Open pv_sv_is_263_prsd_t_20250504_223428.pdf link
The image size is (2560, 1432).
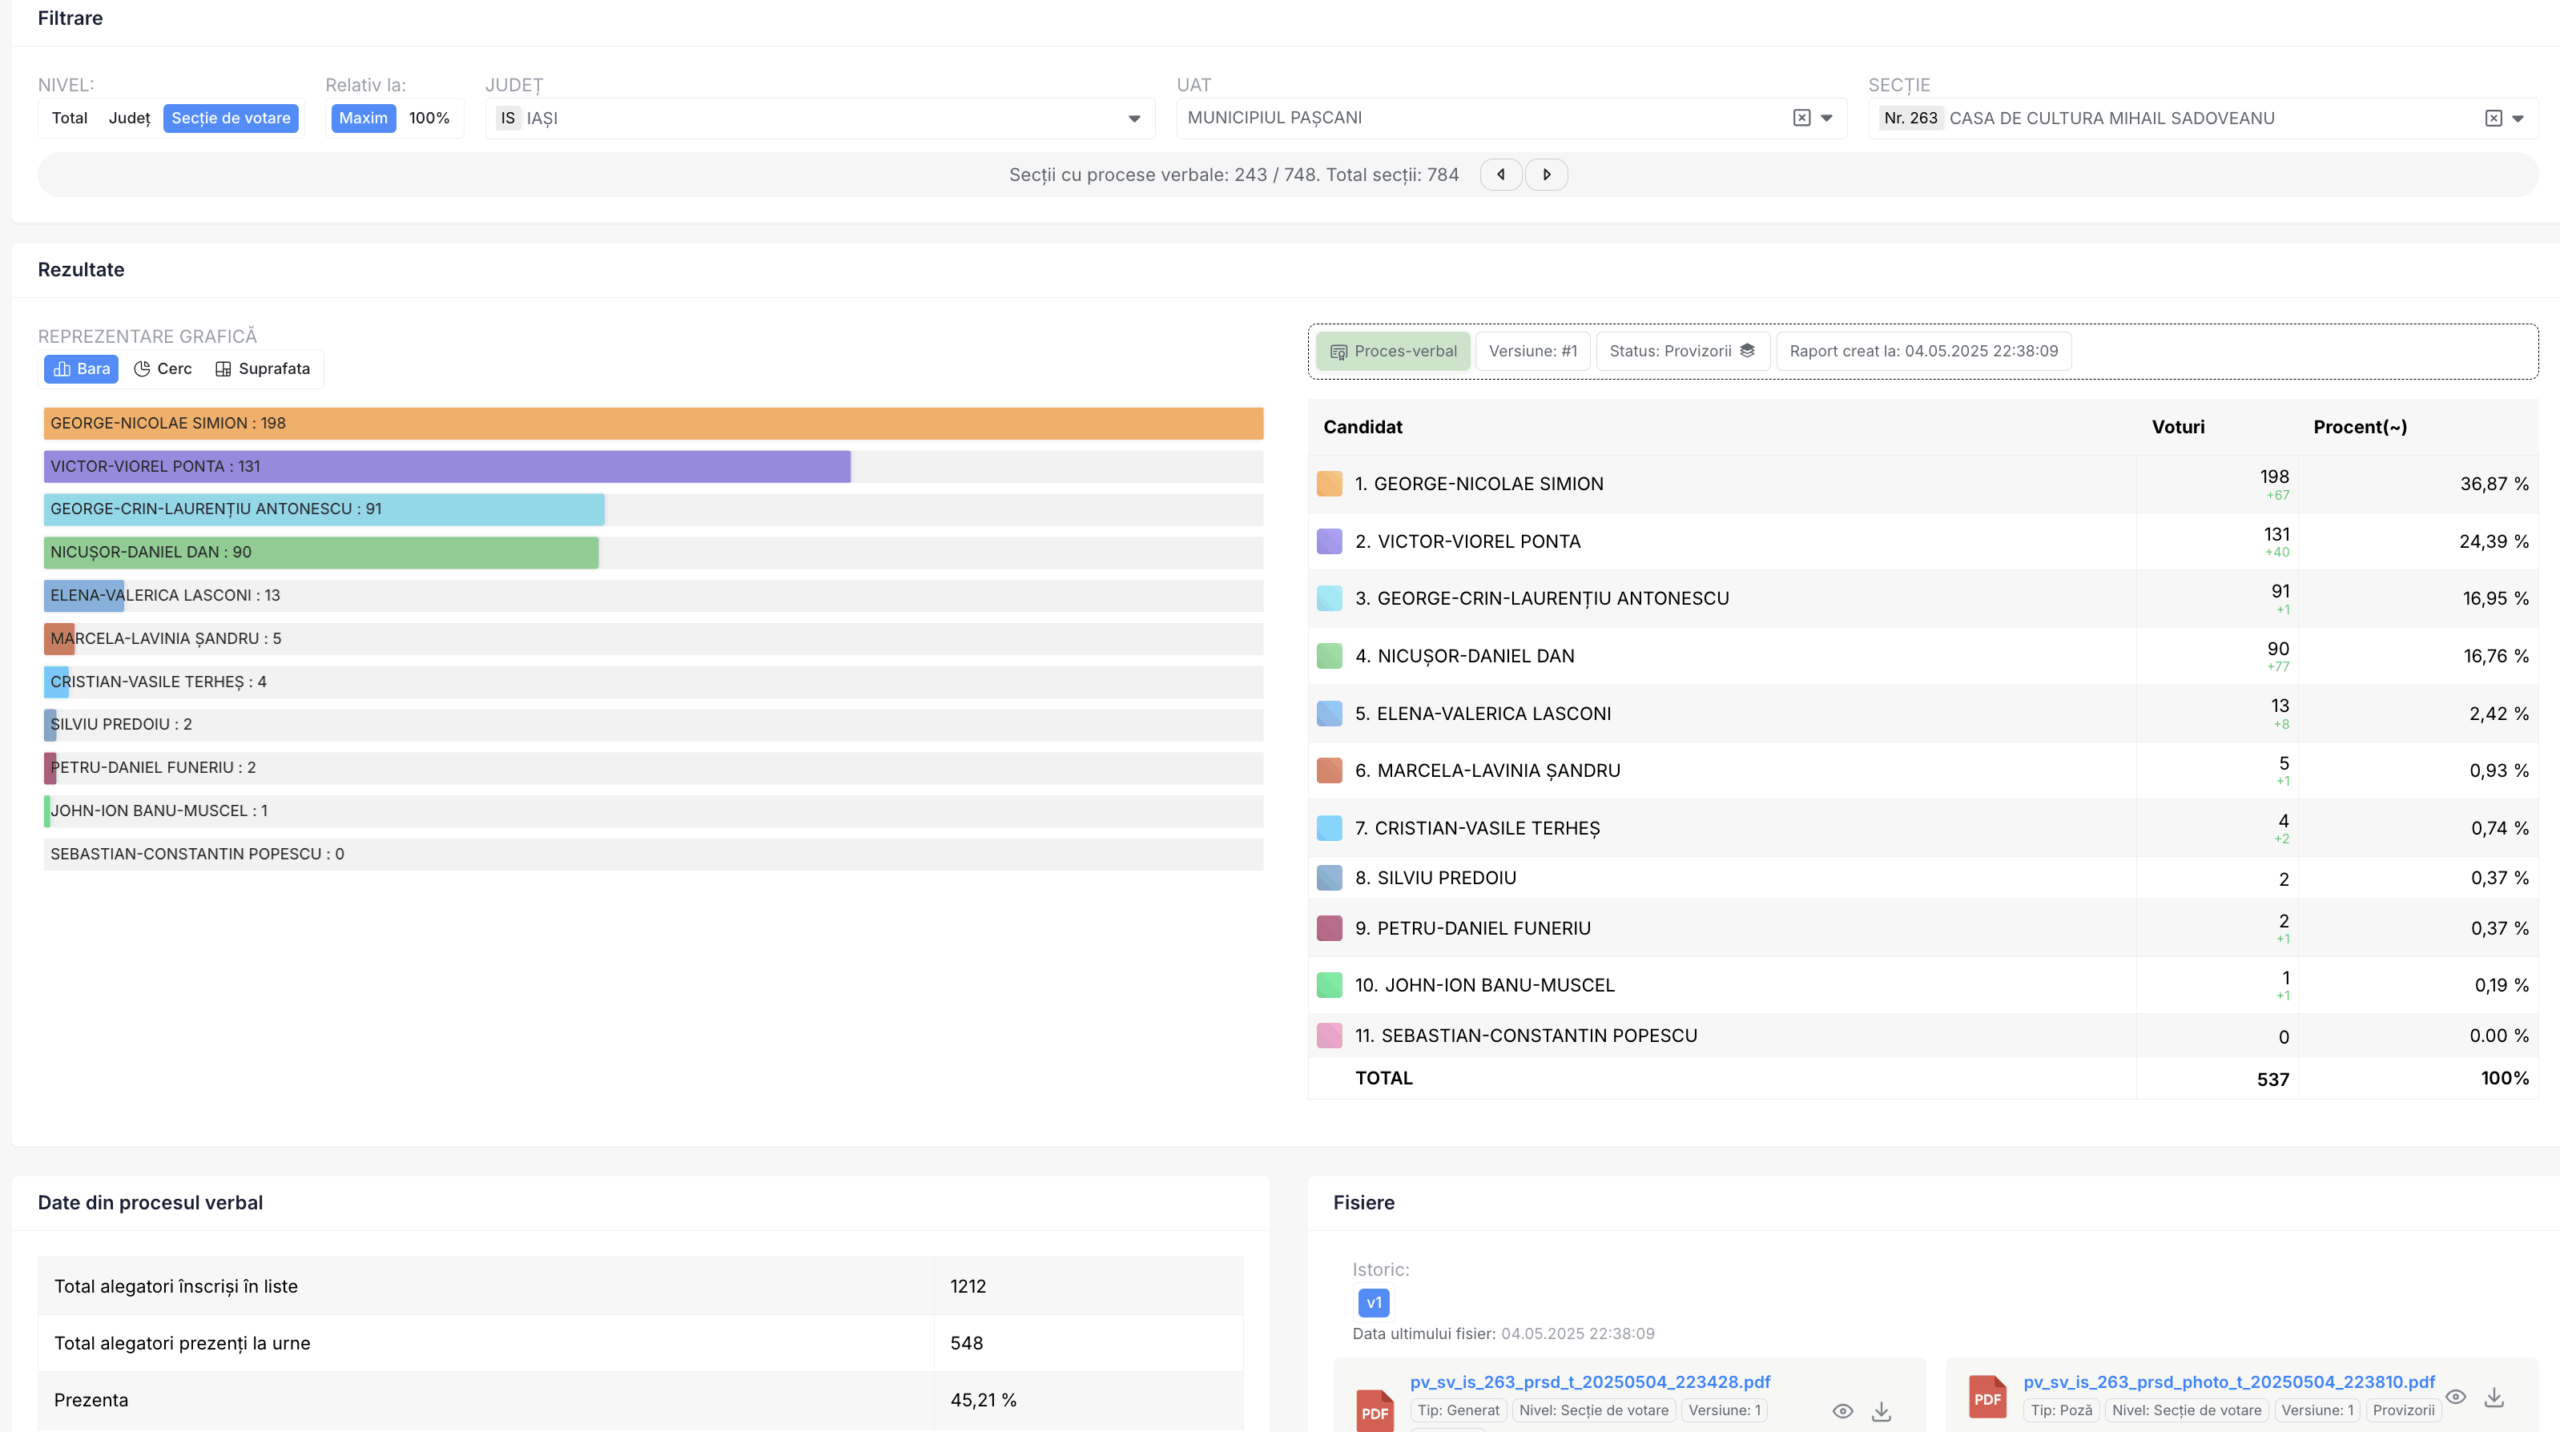pyautogui.click(x=1589, y=1381)
